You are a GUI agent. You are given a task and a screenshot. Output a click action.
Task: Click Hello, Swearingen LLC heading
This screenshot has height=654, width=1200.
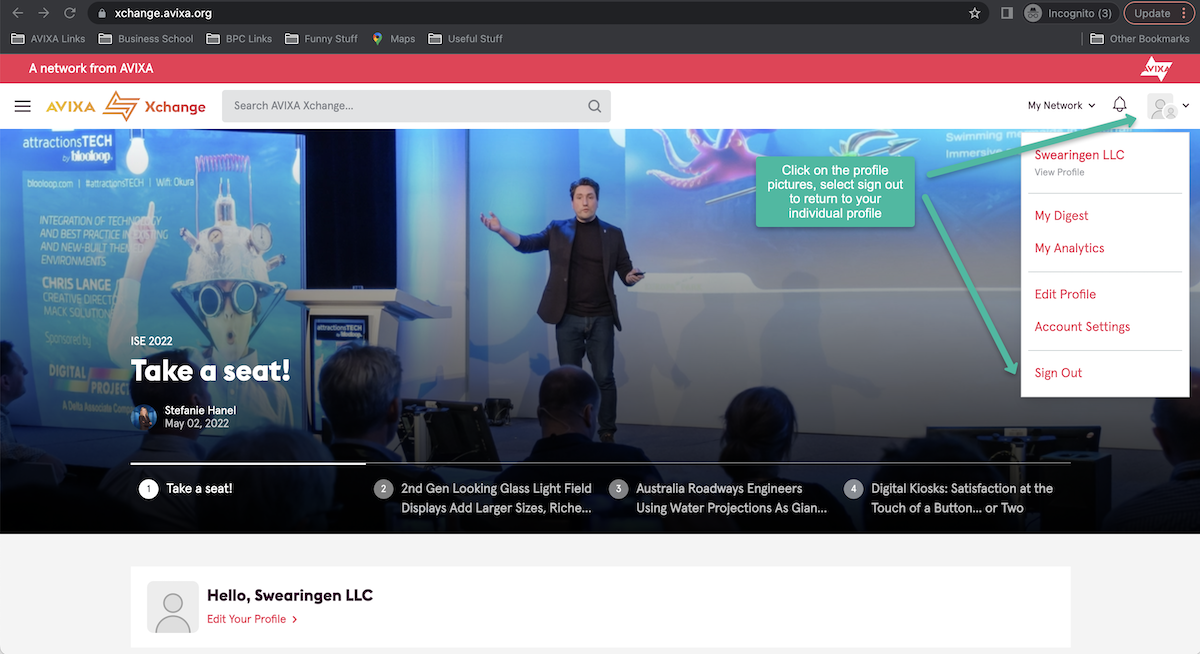290,596
